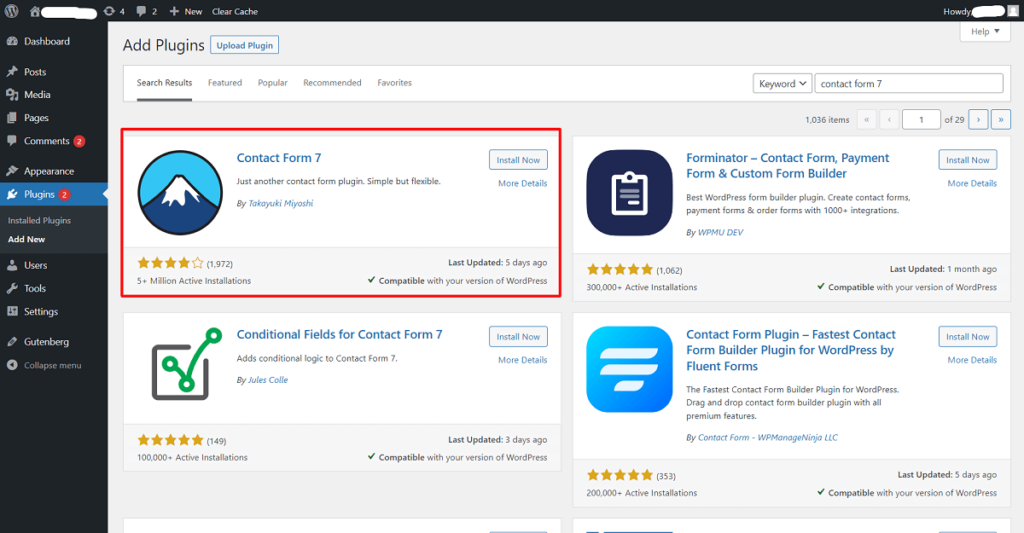Click the 1,036 items count text
1024x533 pixels.
pos(827,120)
